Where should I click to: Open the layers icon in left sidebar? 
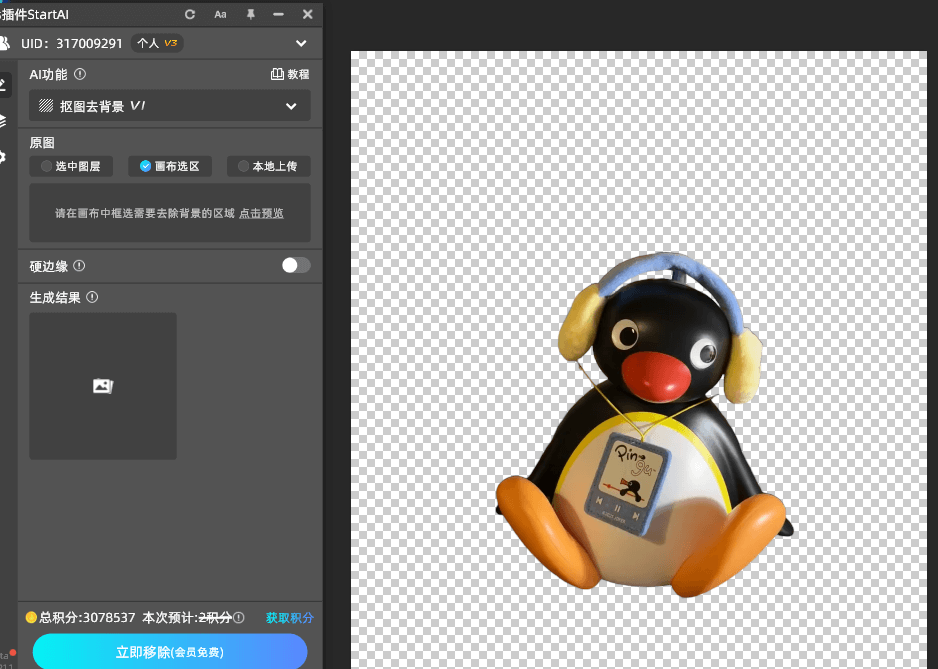point(3,121)
